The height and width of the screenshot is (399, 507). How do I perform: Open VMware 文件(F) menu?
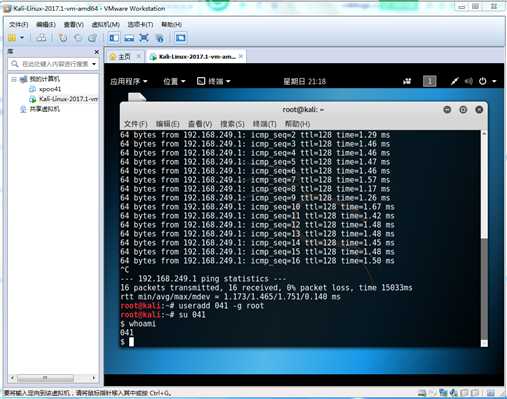18,24
